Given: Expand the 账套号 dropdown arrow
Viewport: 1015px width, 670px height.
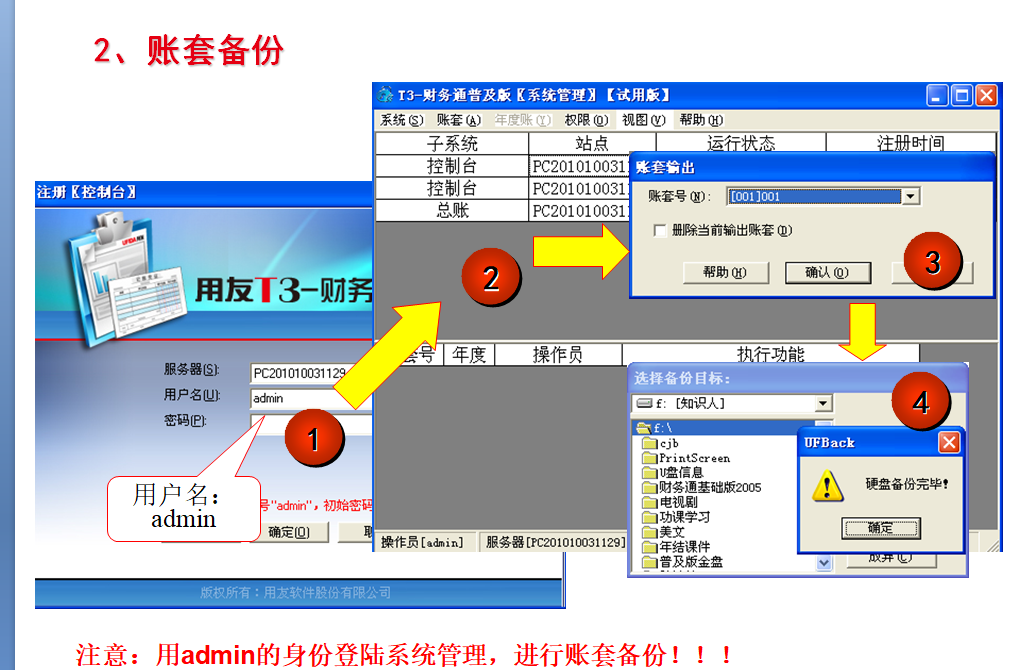Looking at the screenshot, I should [x=911, y=196].
